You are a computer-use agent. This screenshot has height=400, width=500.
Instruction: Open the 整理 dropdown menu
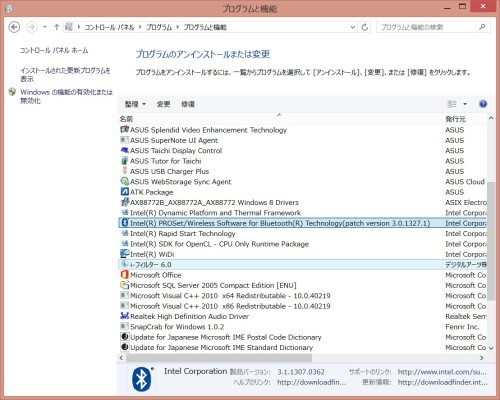(135, 104)
